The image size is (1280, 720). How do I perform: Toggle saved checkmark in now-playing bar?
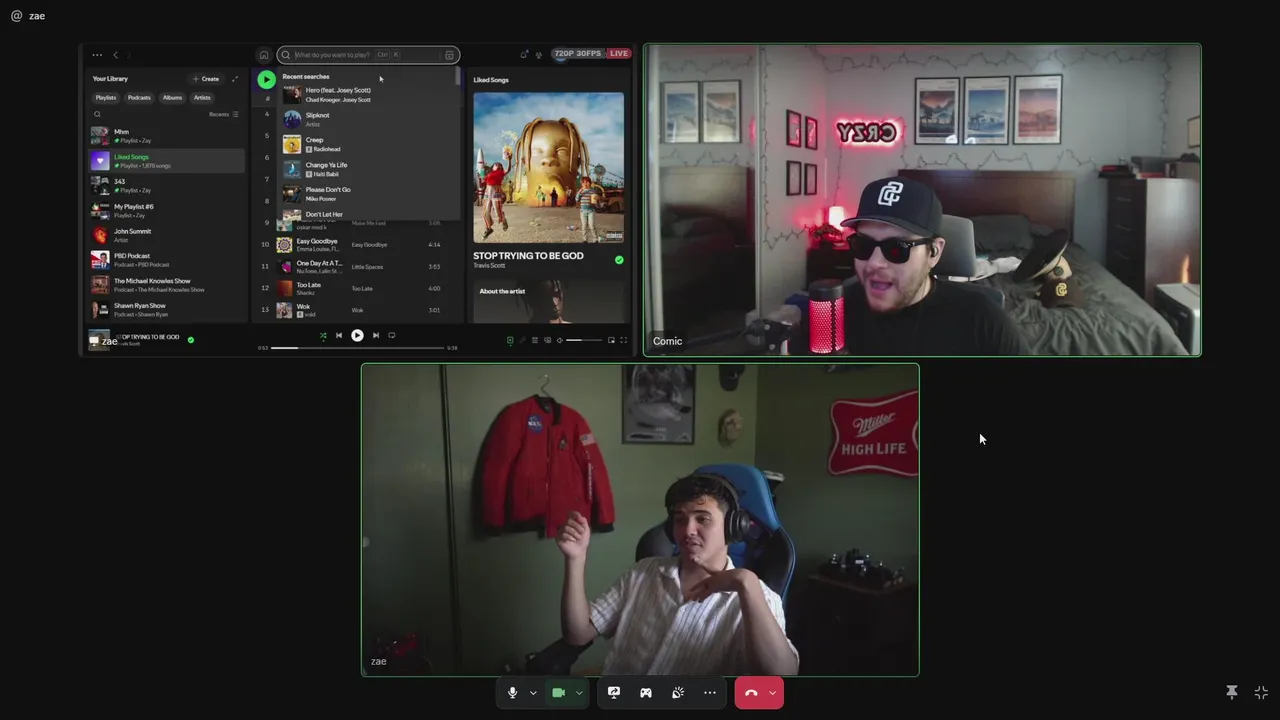pyautogui.click(x=191, y=340)
